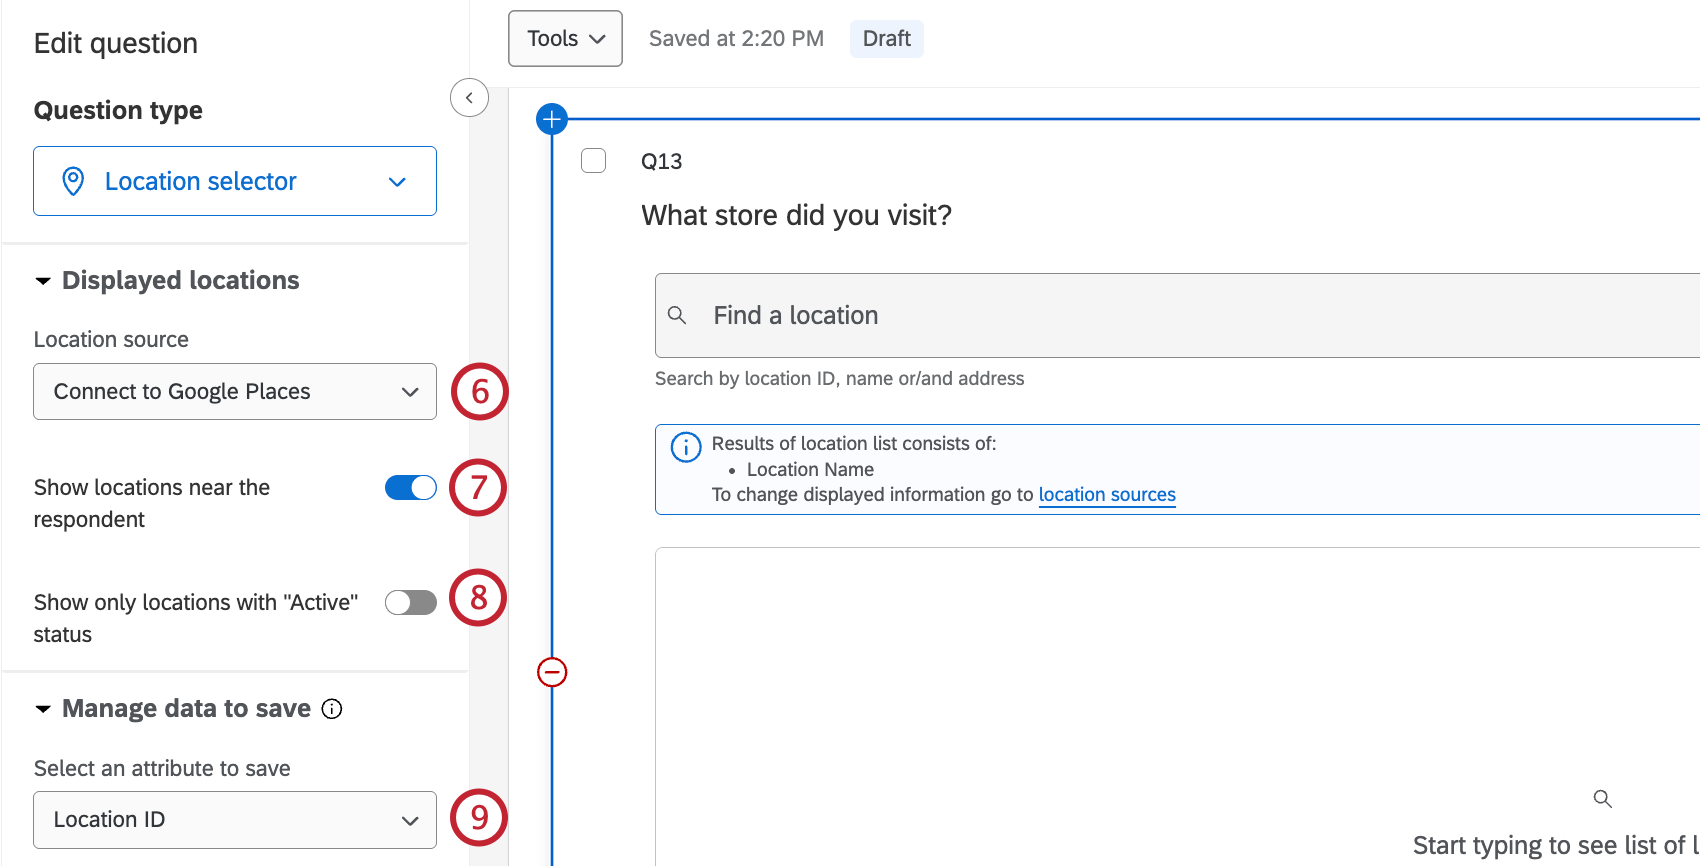Open the Connect to Google Places dropdown

(235, 392)
